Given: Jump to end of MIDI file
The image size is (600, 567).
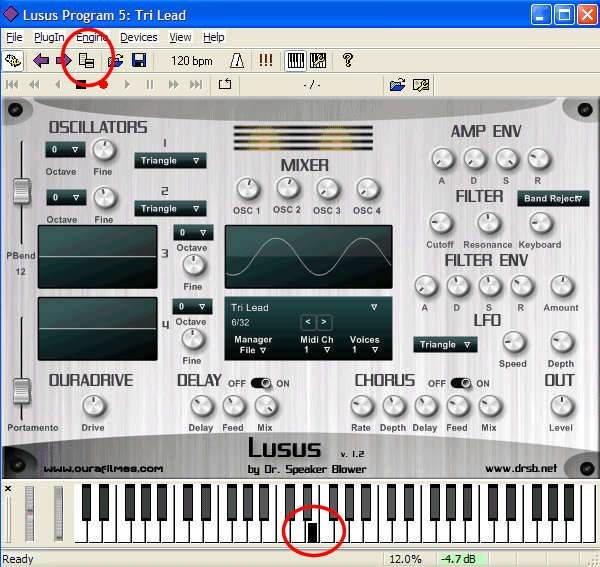Looking at the screenshot, I should (196, 85).
